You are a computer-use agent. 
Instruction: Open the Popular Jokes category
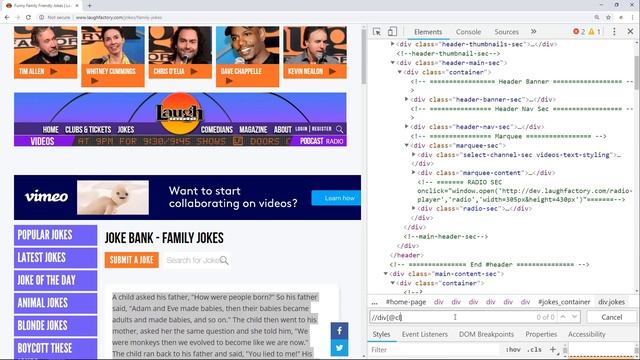point(56,235)
